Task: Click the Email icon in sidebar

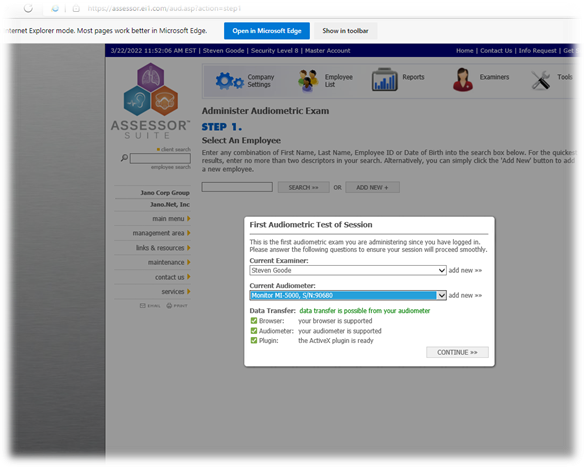Action: [x=150, y=306]
